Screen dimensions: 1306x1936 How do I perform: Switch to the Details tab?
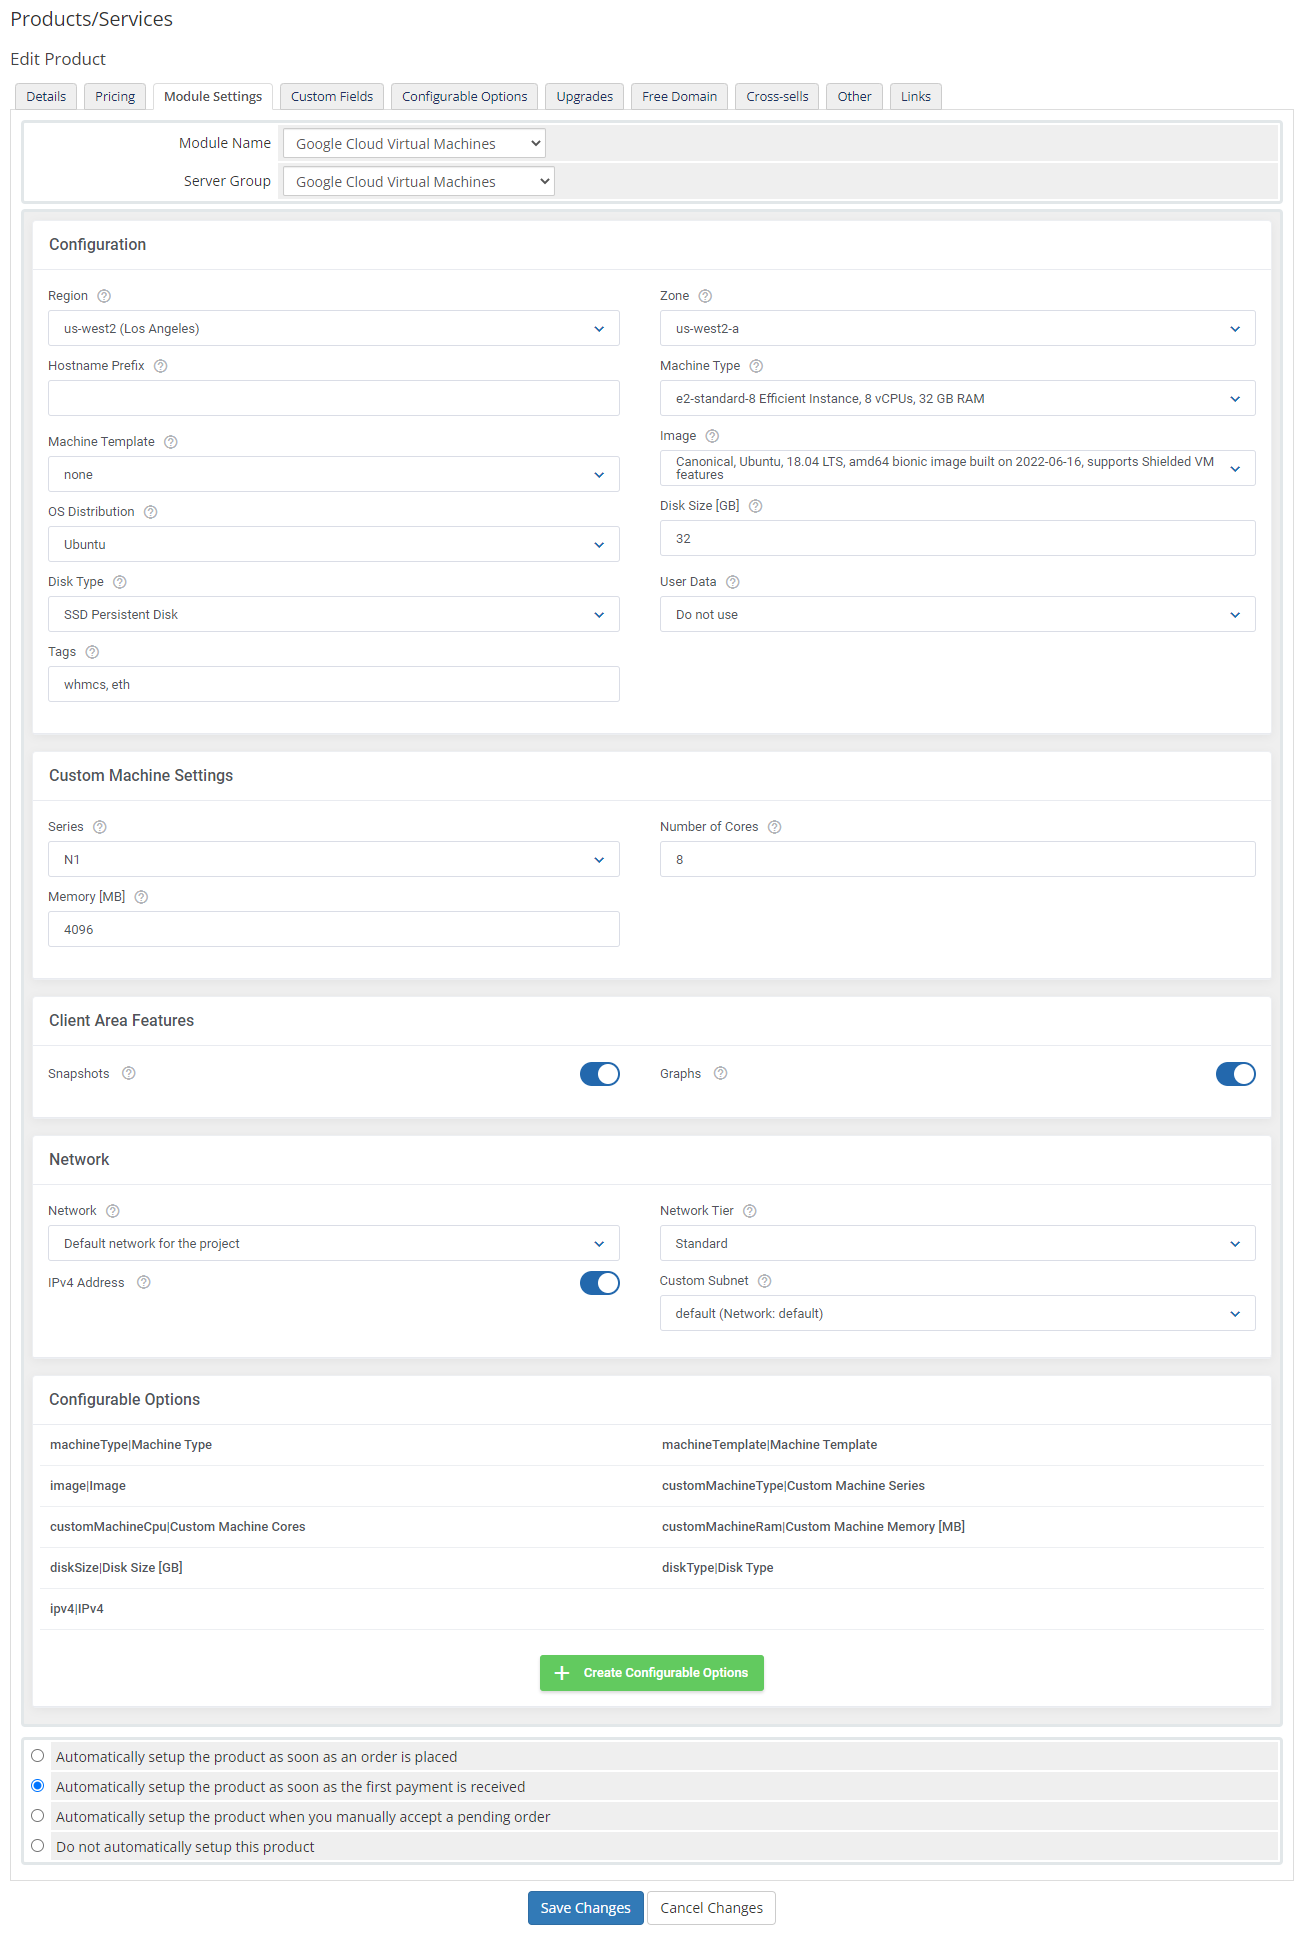(46, 96)
